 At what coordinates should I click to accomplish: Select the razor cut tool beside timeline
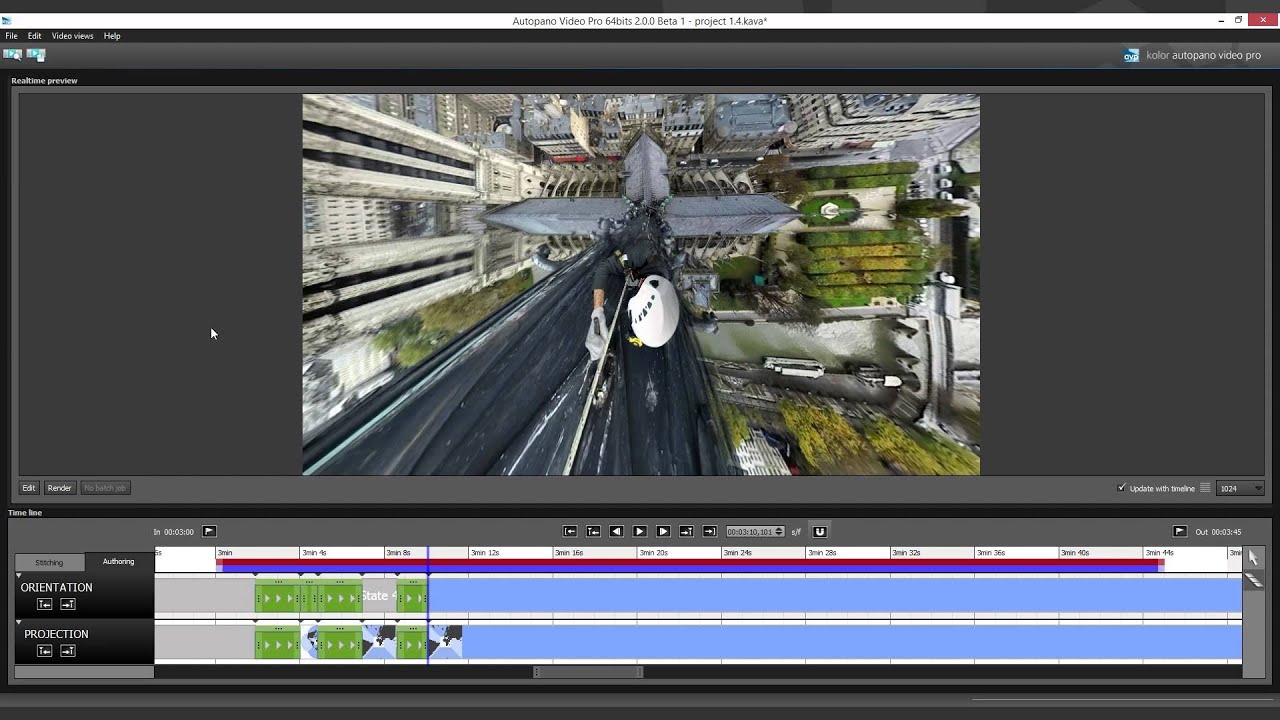point(1253,580)
